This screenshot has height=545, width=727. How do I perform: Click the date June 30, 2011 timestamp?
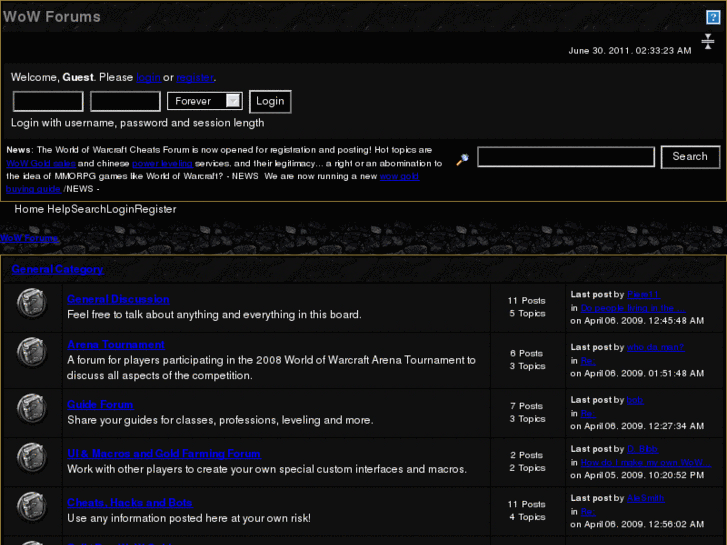coord(630,51)
